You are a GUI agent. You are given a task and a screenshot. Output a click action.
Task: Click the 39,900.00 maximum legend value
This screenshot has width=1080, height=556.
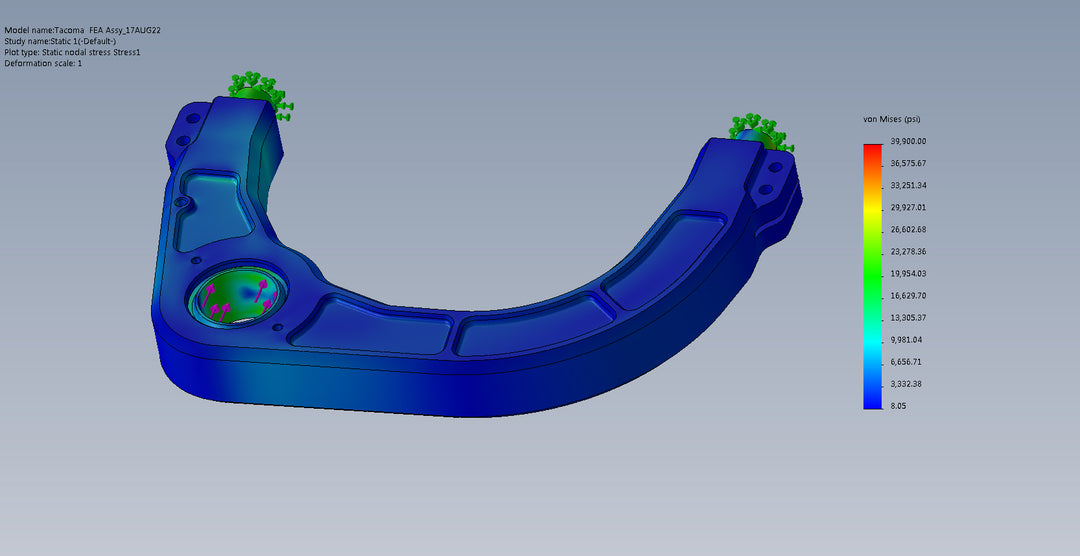(x=906, y=141)
